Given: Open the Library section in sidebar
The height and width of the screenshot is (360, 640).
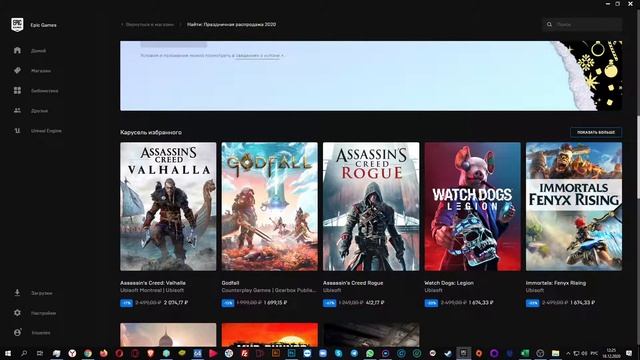Looking at the screenshot, I should pos(36,91).
